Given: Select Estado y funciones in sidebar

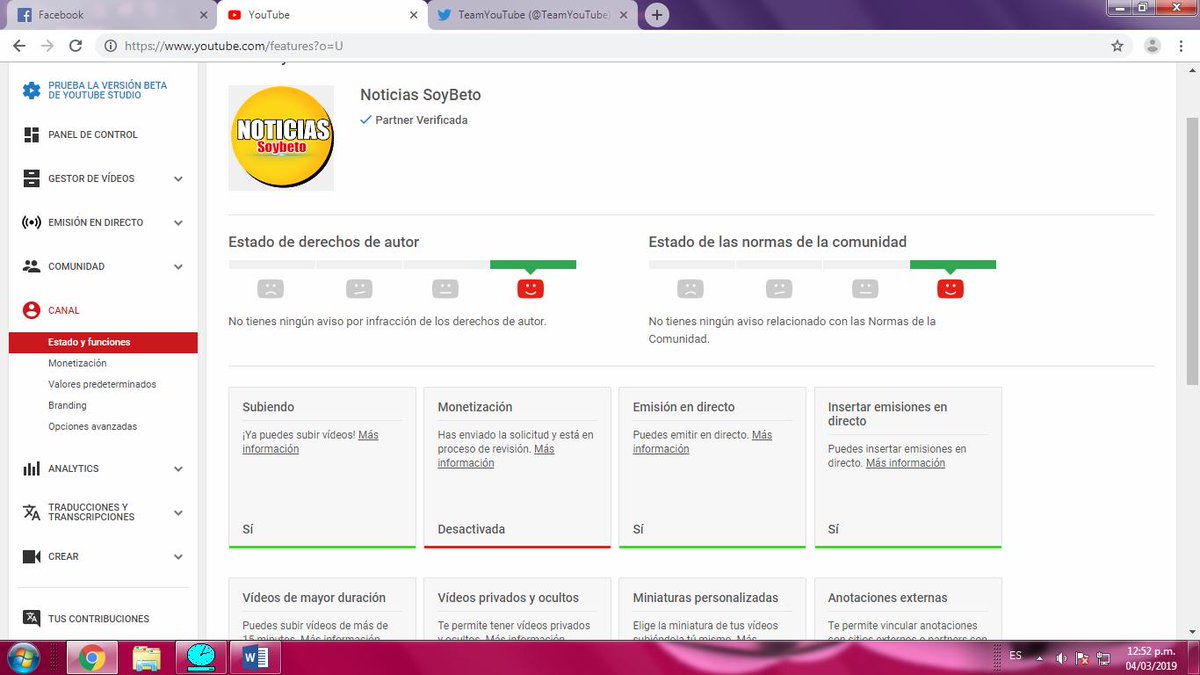Looking at the screenshot, I should click(x=103, y=342).
